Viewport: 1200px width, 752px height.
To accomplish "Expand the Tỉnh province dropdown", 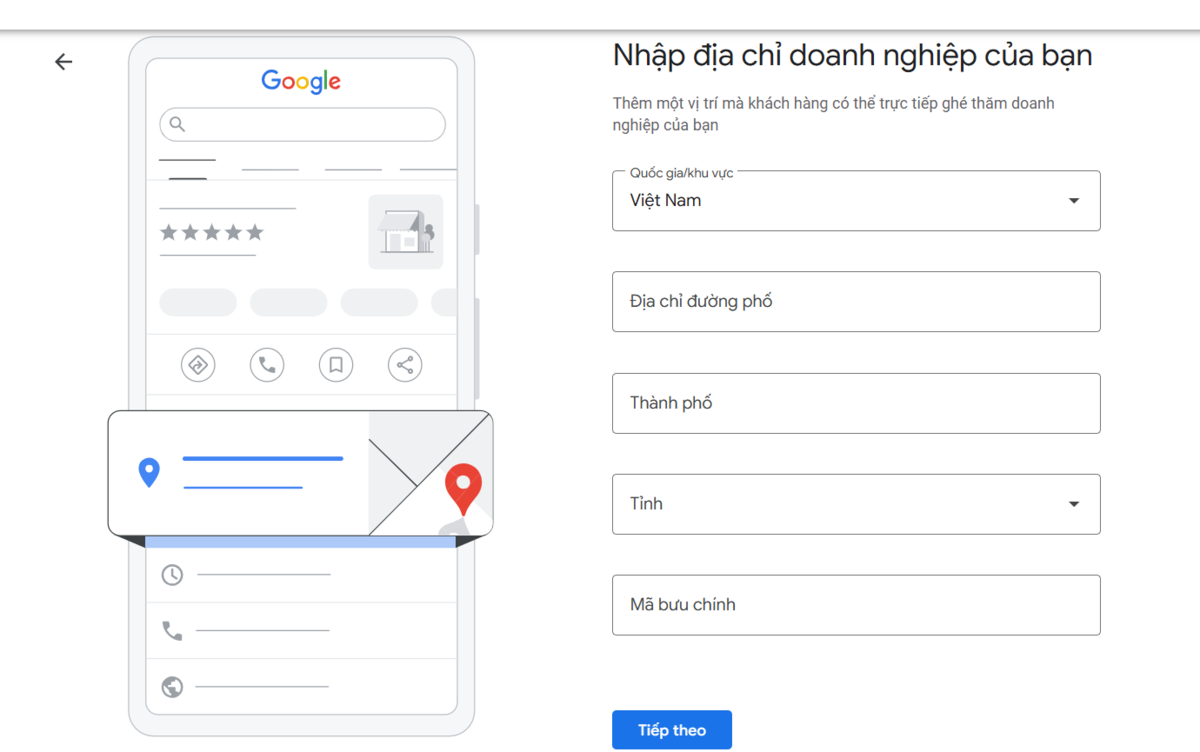I will pos(1075,504).
